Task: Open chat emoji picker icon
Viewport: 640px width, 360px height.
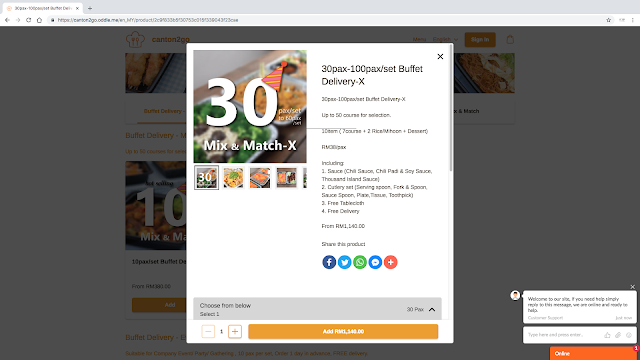Action: (629, 335)
